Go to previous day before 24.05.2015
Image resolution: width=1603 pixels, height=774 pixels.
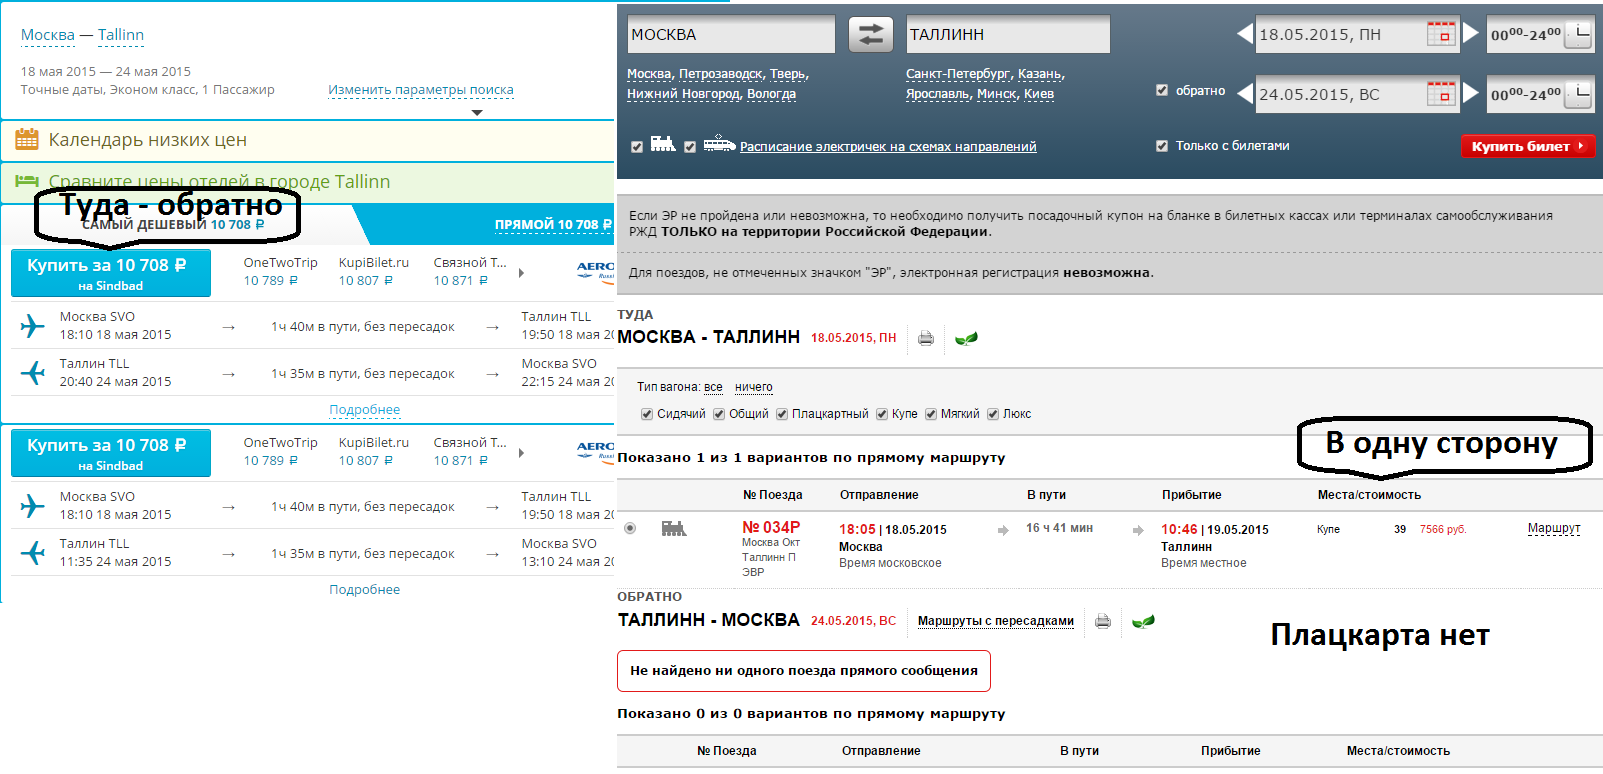pyautogui.click(x=1245, y=94)
